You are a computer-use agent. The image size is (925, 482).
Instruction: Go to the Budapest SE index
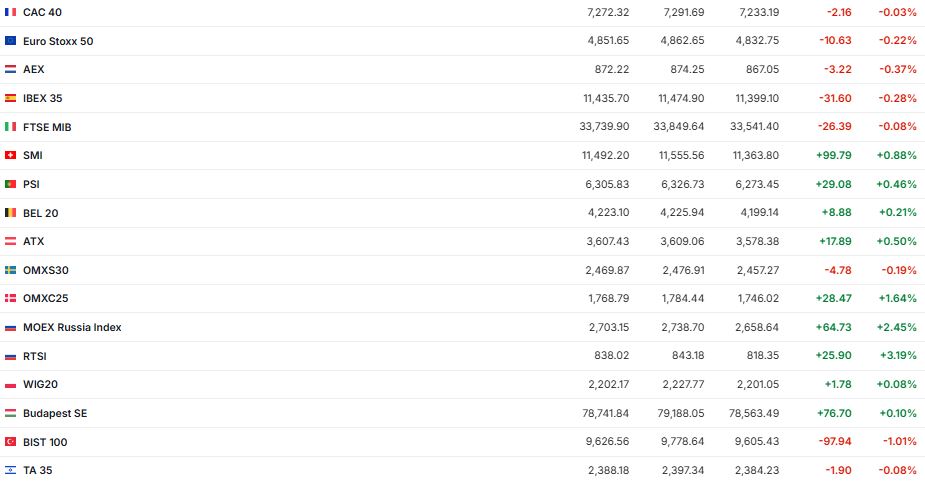click(x=55, y=413)
